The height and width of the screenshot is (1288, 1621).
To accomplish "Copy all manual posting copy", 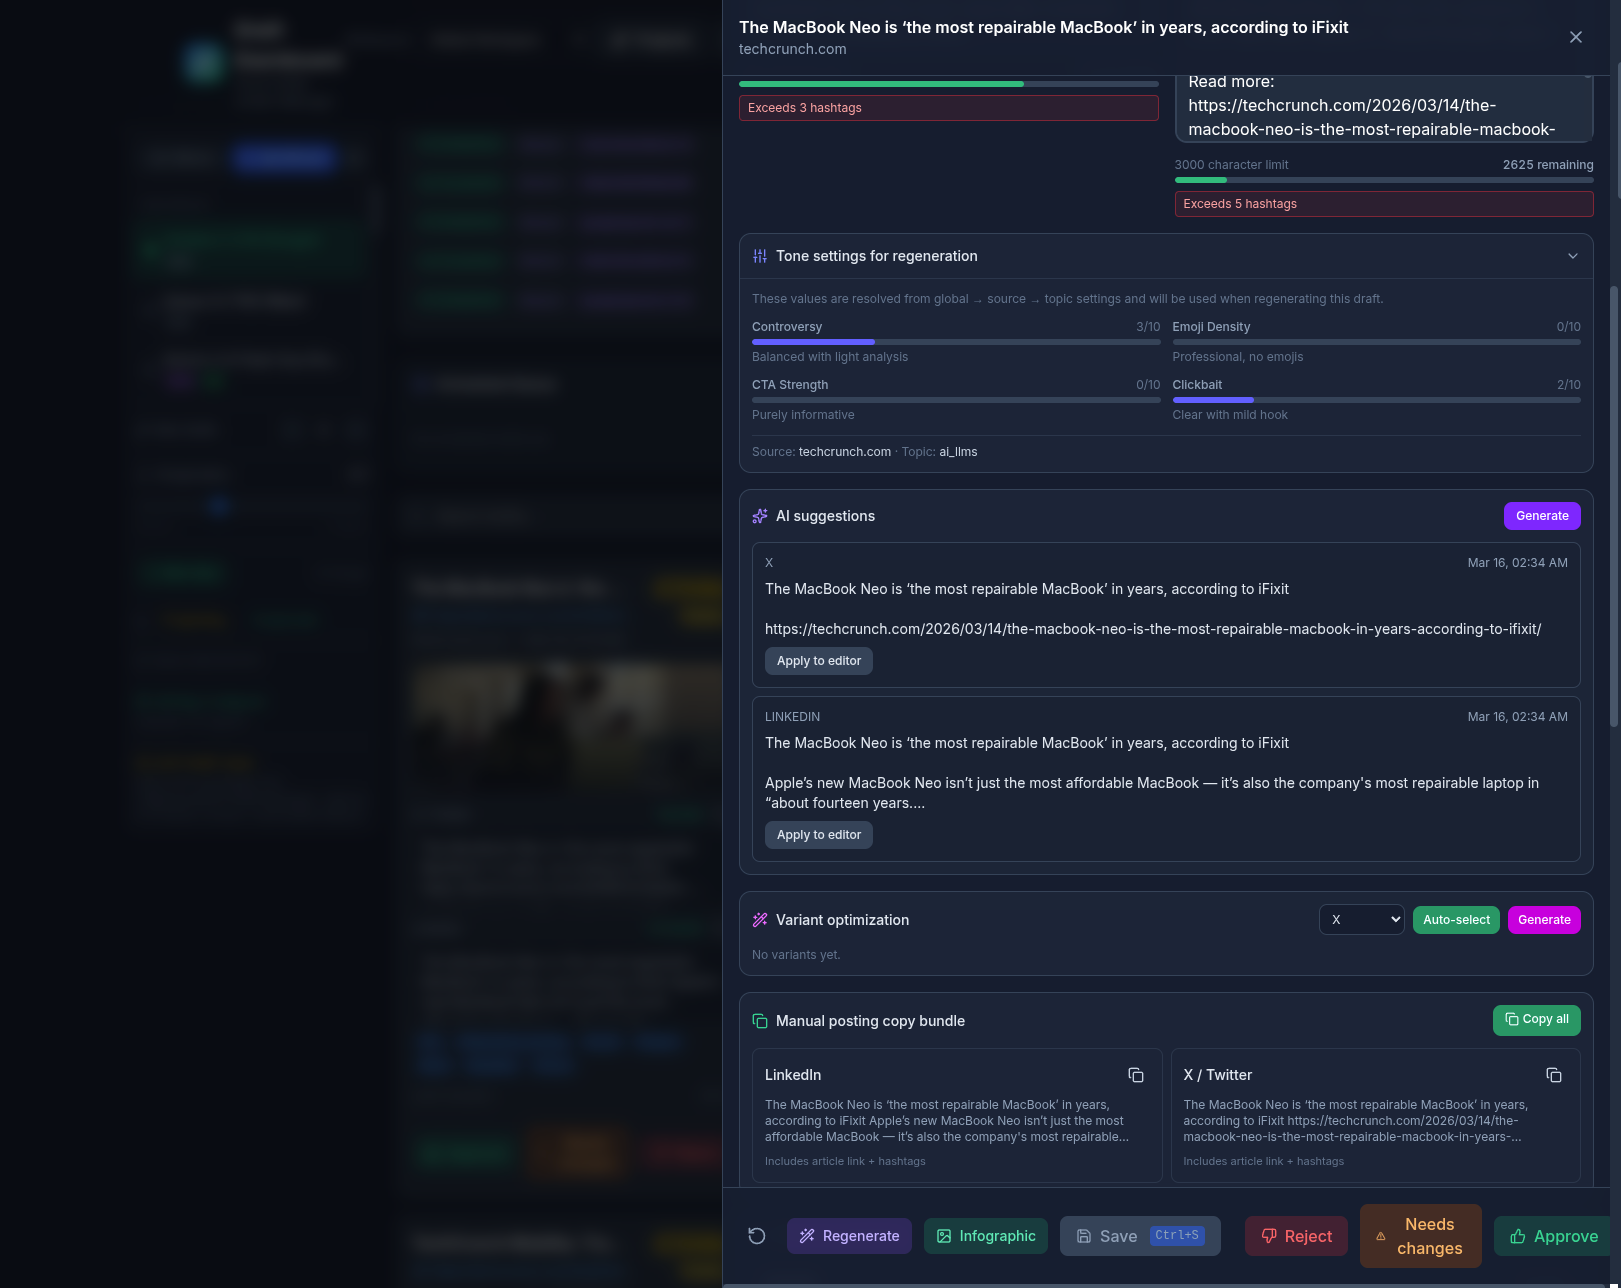I will (x=1537, y=1020).
